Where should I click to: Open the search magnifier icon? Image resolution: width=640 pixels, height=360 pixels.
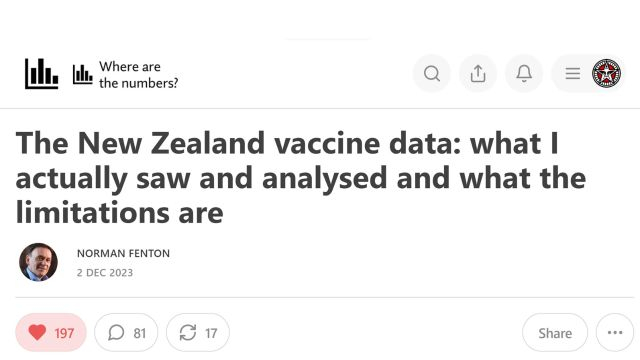coord(431,74)
